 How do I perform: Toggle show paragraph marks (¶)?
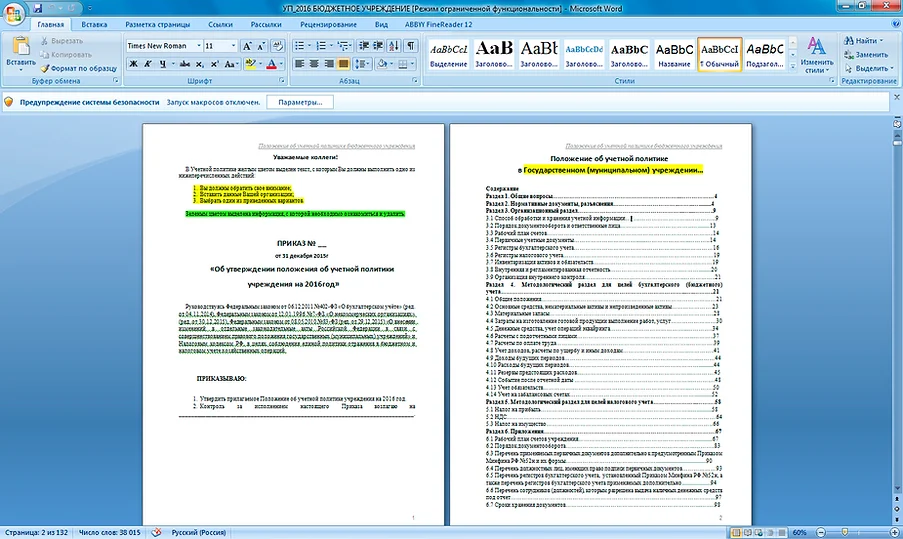pos(411,46)
